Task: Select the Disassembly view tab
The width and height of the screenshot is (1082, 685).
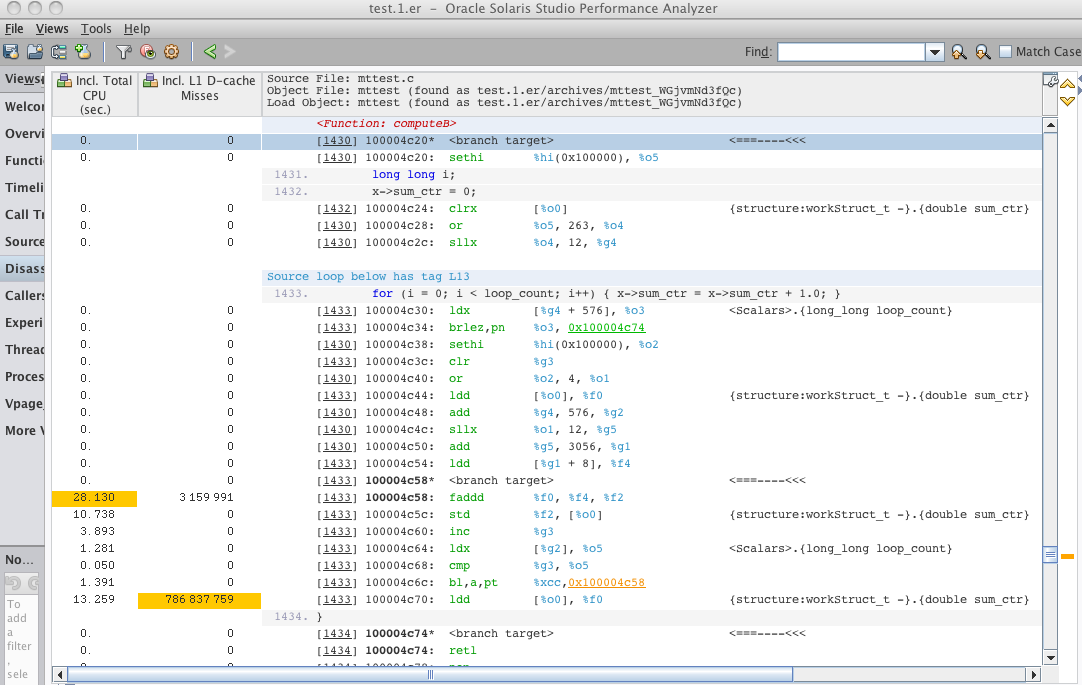Action: coord(23,268)
